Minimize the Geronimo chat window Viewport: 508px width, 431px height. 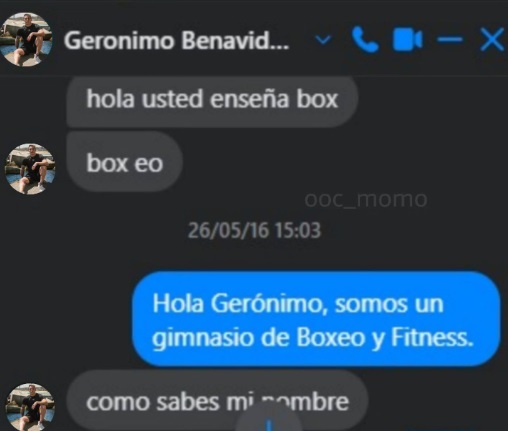click(x=450, y=40)
